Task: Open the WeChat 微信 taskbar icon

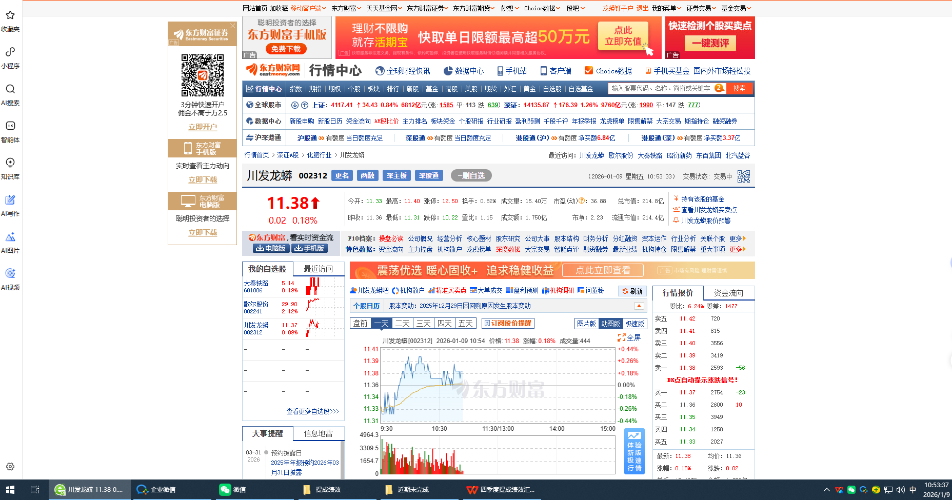Action: (x=225, y=489)
